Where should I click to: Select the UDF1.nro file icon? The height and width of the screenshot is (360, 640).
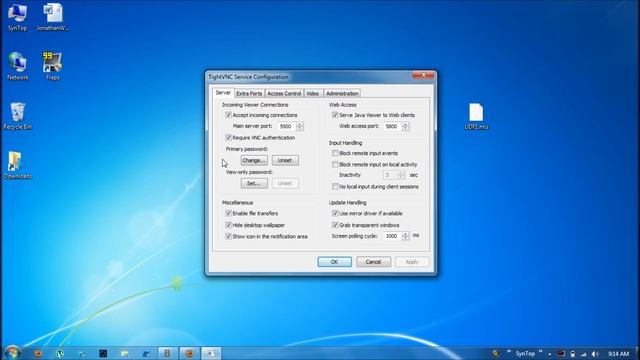point(476,116)
